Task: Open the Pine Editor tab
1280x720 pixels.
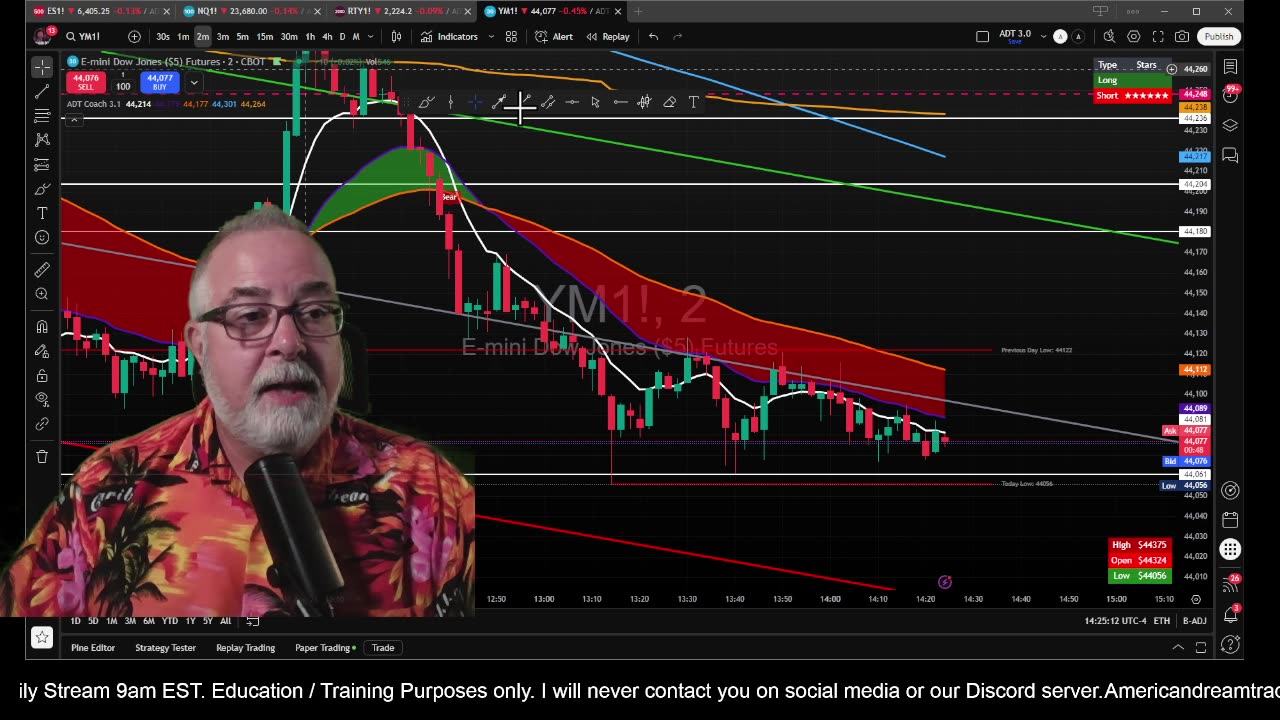Action: 93,648
